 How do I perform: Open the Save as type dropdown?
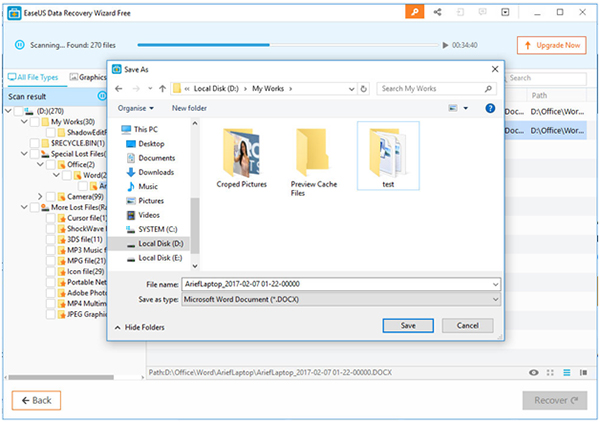coord(341,300)
